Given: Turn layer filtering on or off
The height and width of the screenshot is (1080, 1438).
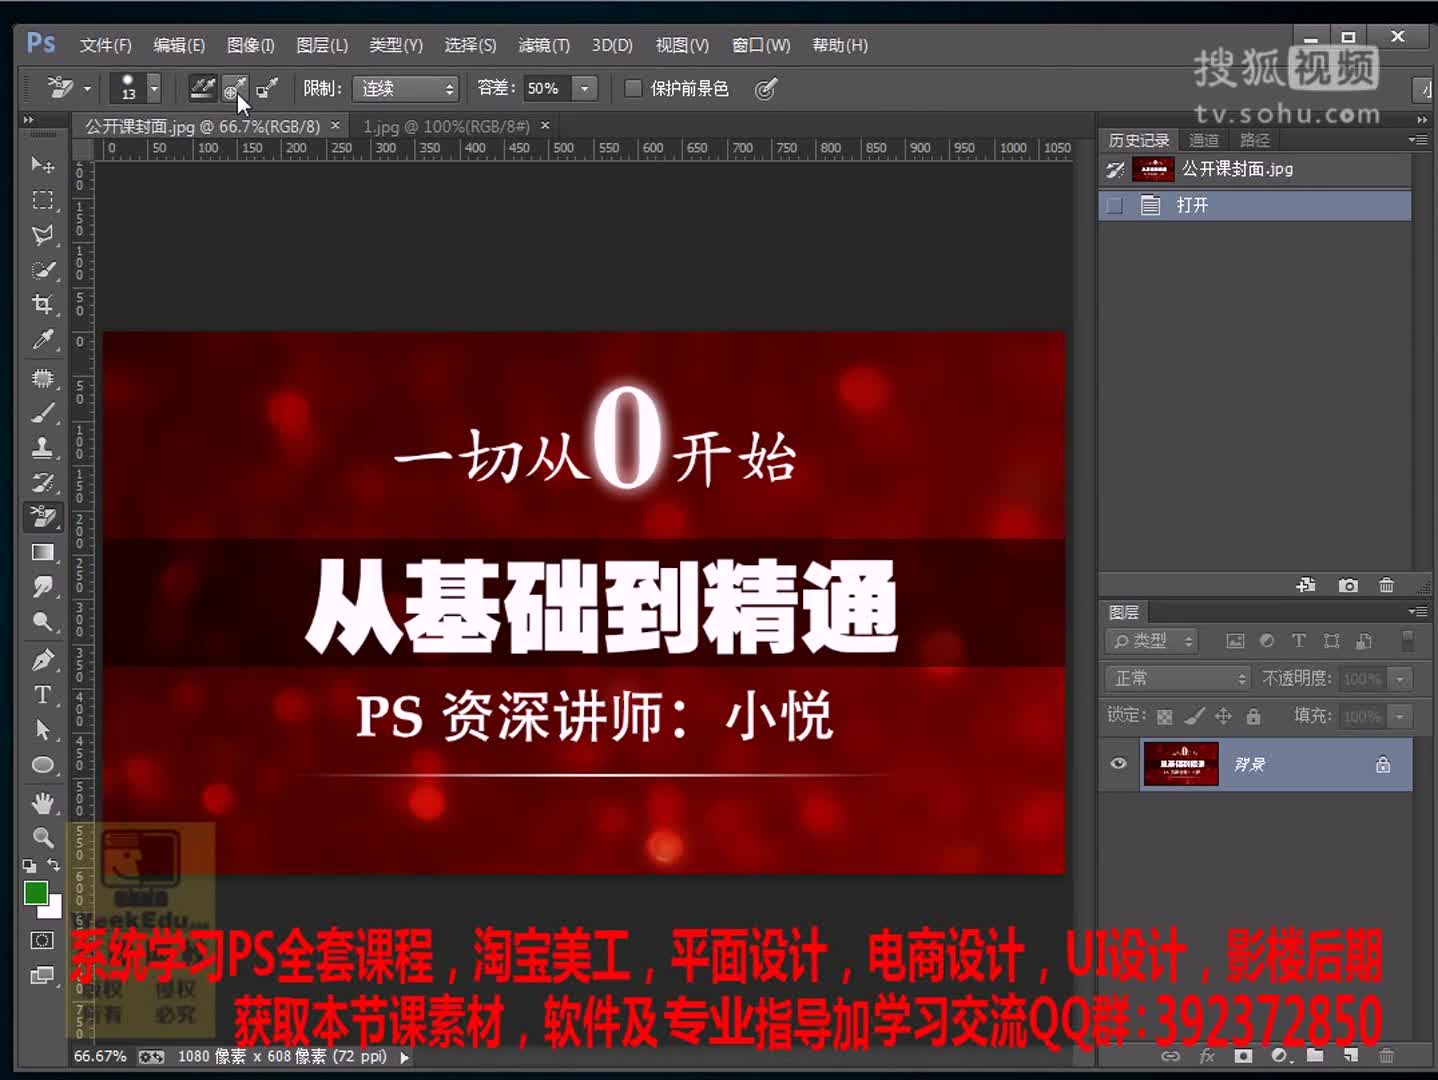Looking at the screenshot, I should [x=1407, y=641].
